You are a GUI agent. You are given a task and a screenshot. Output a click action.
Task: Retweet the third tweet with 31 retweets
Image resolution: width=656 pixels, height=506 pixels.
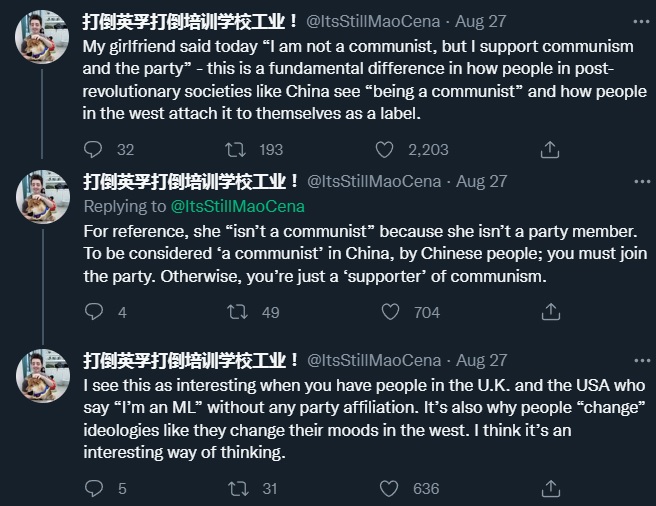236,488
